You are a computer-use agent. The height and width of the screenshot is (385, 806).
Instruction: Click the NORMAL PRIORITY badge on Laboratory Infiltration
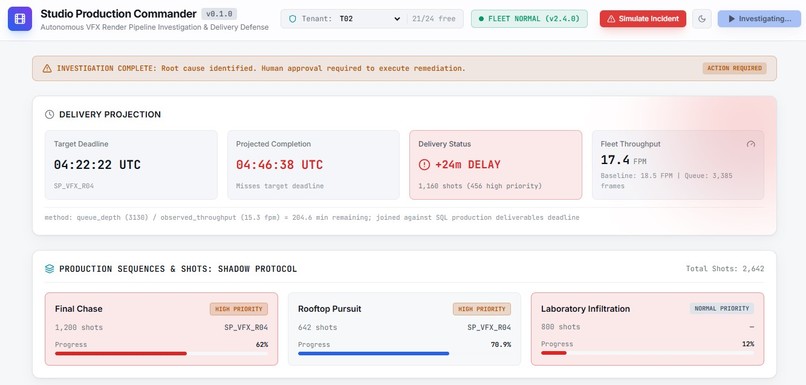pos(722,309)
